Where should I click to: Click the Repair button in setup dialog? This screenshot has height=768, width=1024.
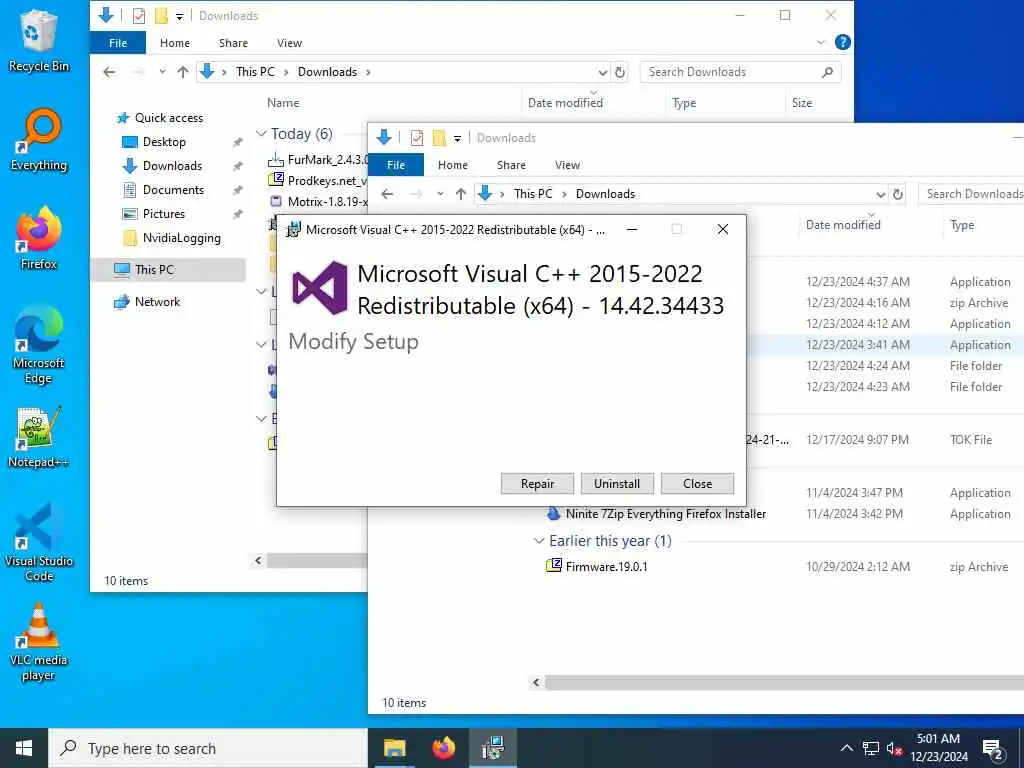click(x=537, y=484)
